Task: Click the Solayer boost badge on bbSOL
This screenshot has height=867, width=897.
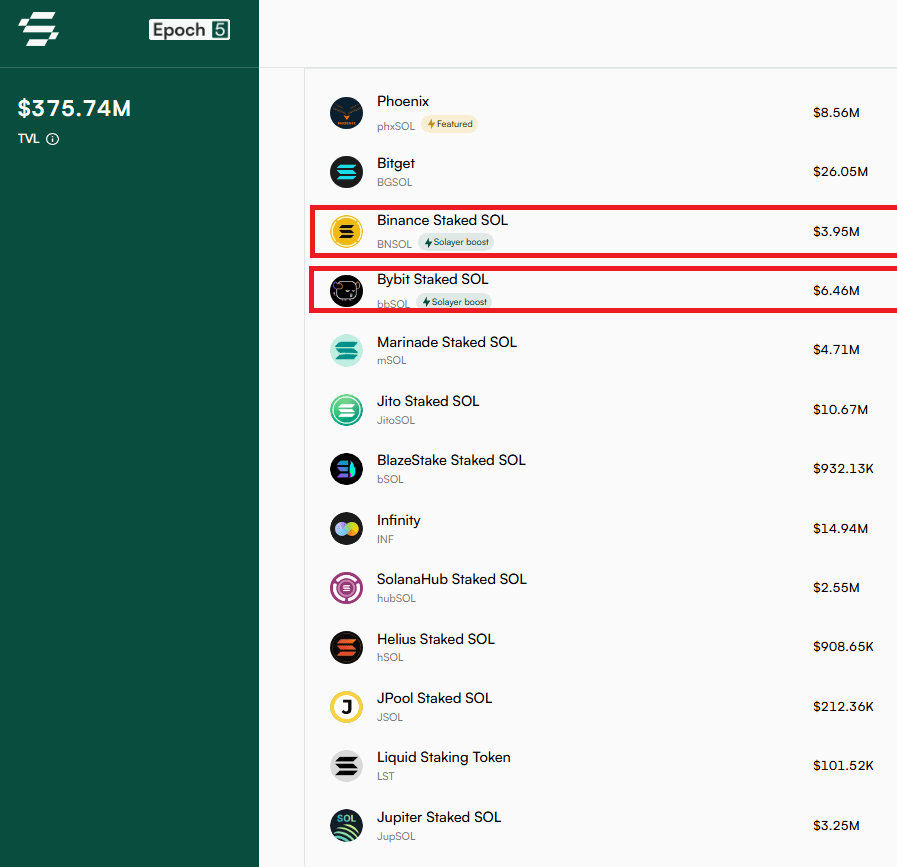Action: (x=455, y=302)
